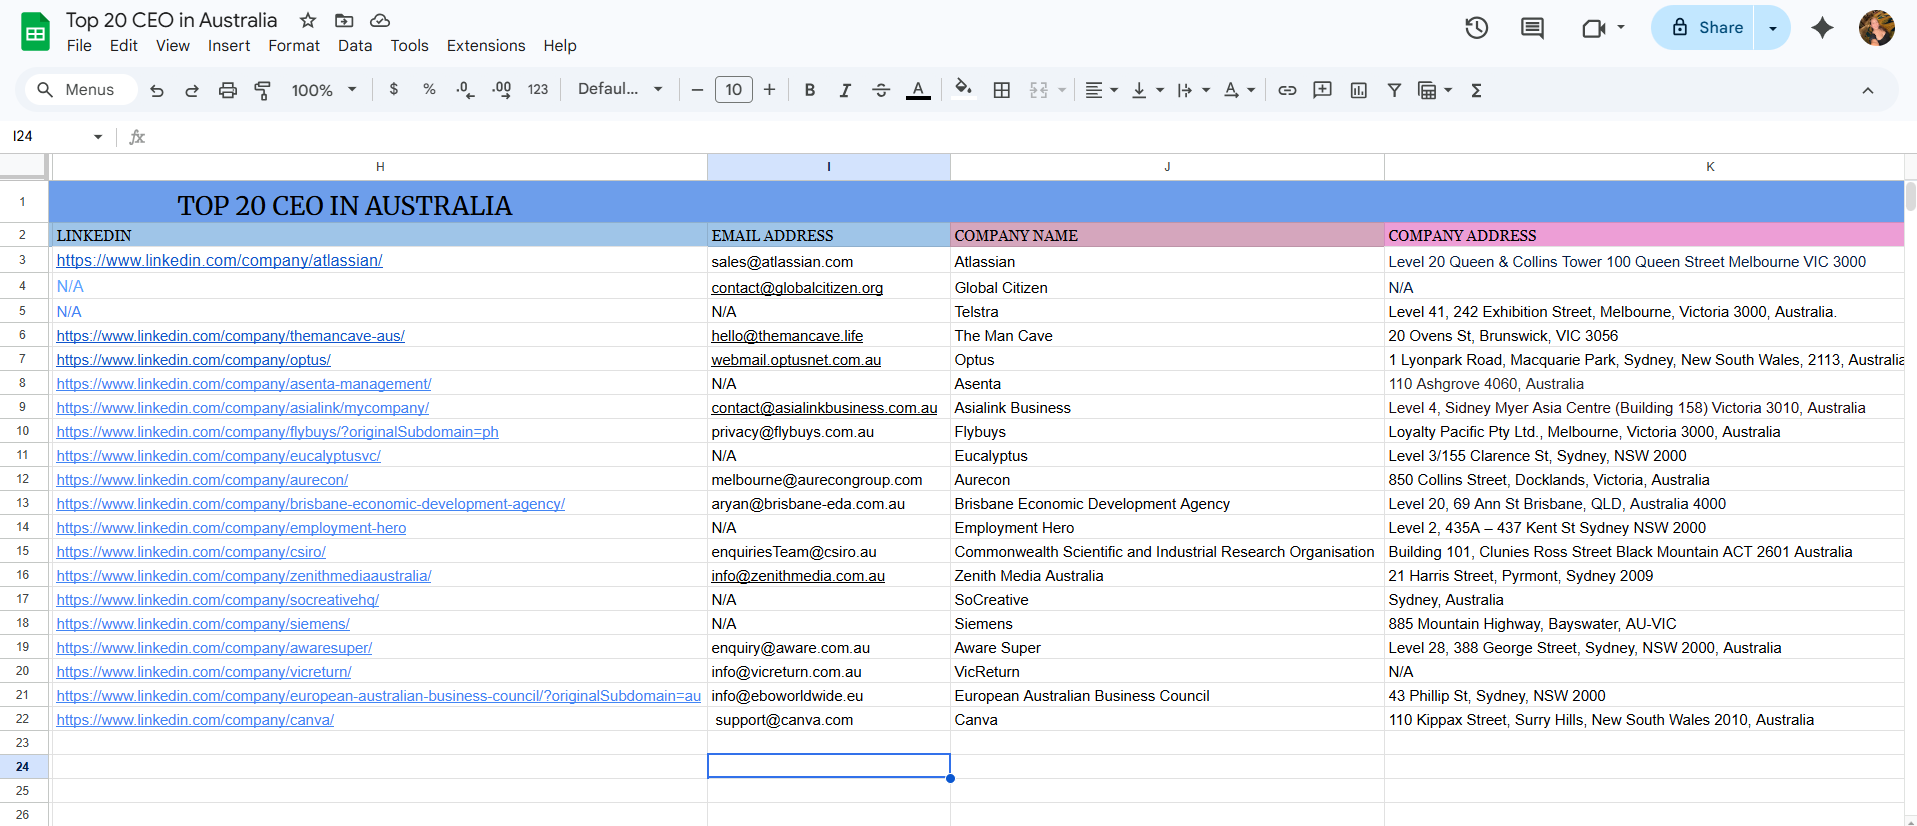Click the Redo icon
The width and height of the screenshot is (1917, 826).
pos(192,90)
